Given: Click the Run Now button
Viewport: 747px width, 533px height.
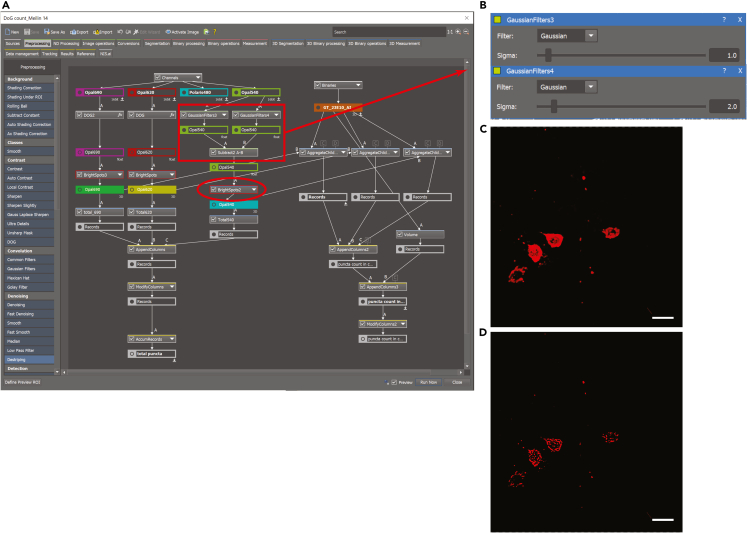Looking at the screenshot, I should pos(428,382).
